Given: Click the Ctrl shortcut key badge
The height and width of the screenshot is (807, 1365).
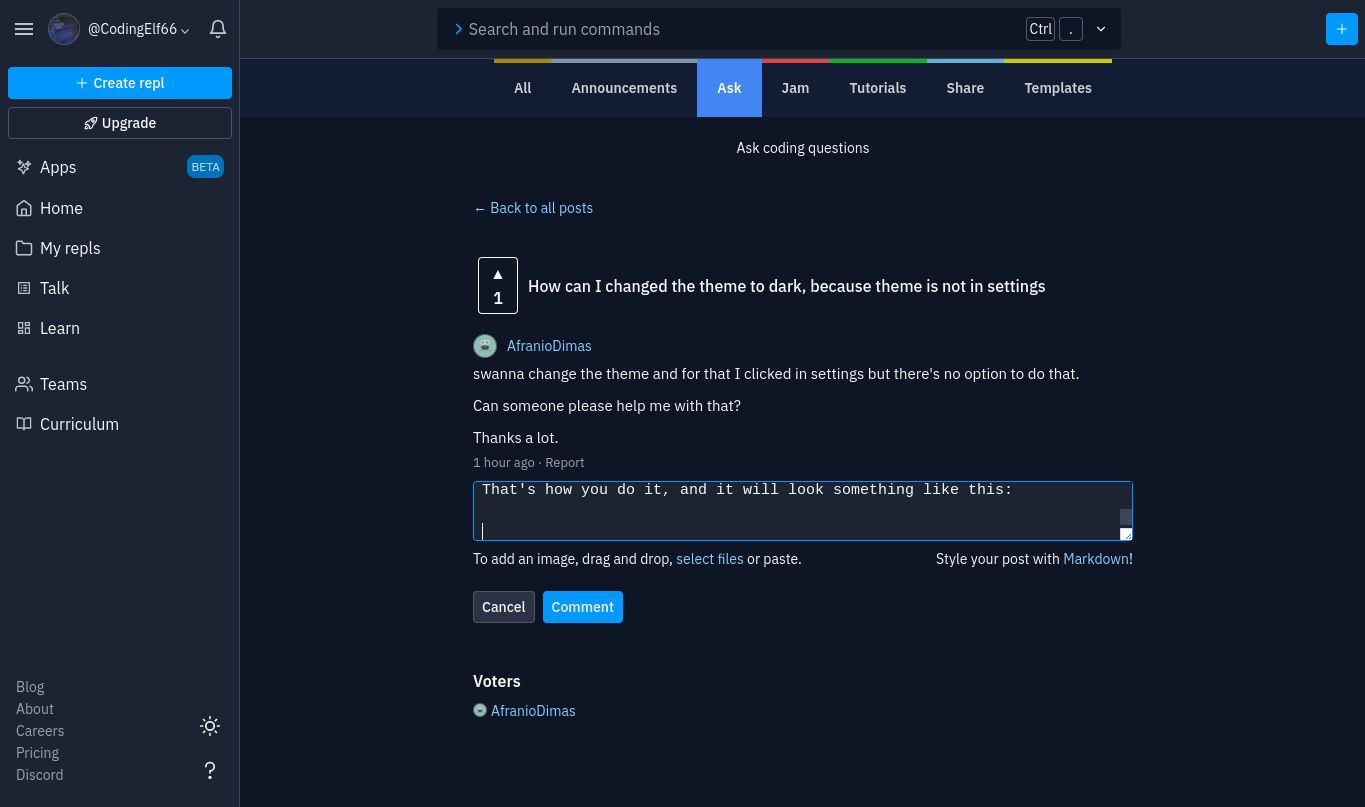Looking at the screenshot, I should click(x=1041, y=29).
